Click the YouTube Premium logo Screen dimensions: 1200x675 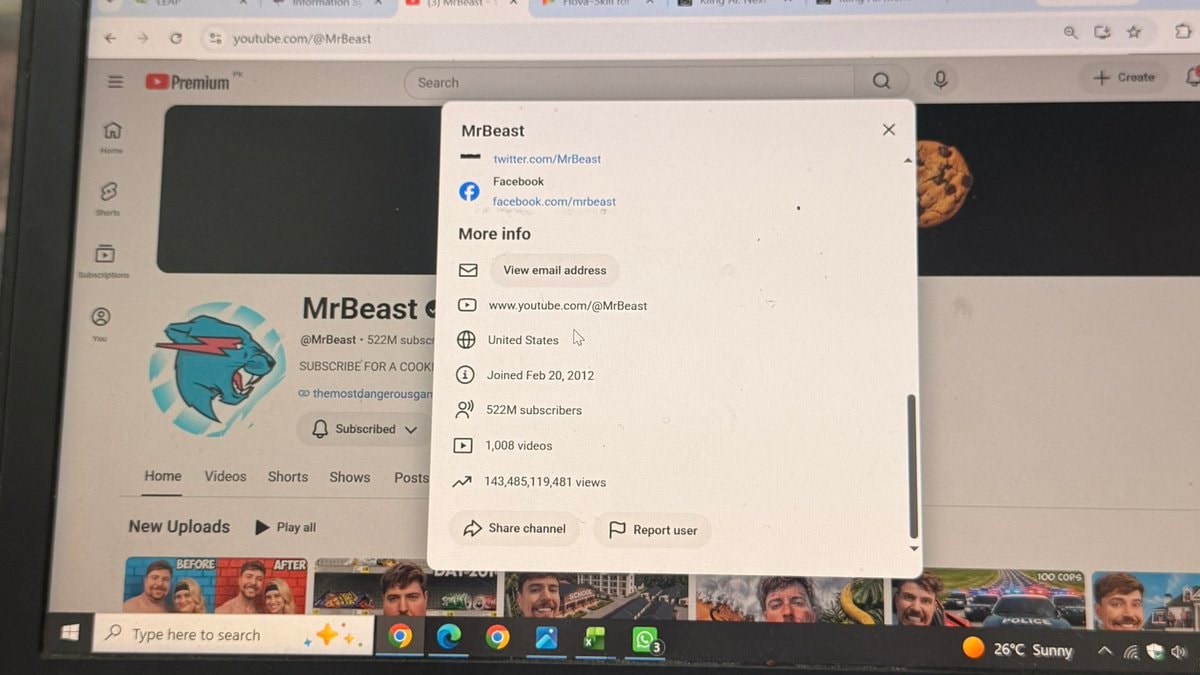188,82
